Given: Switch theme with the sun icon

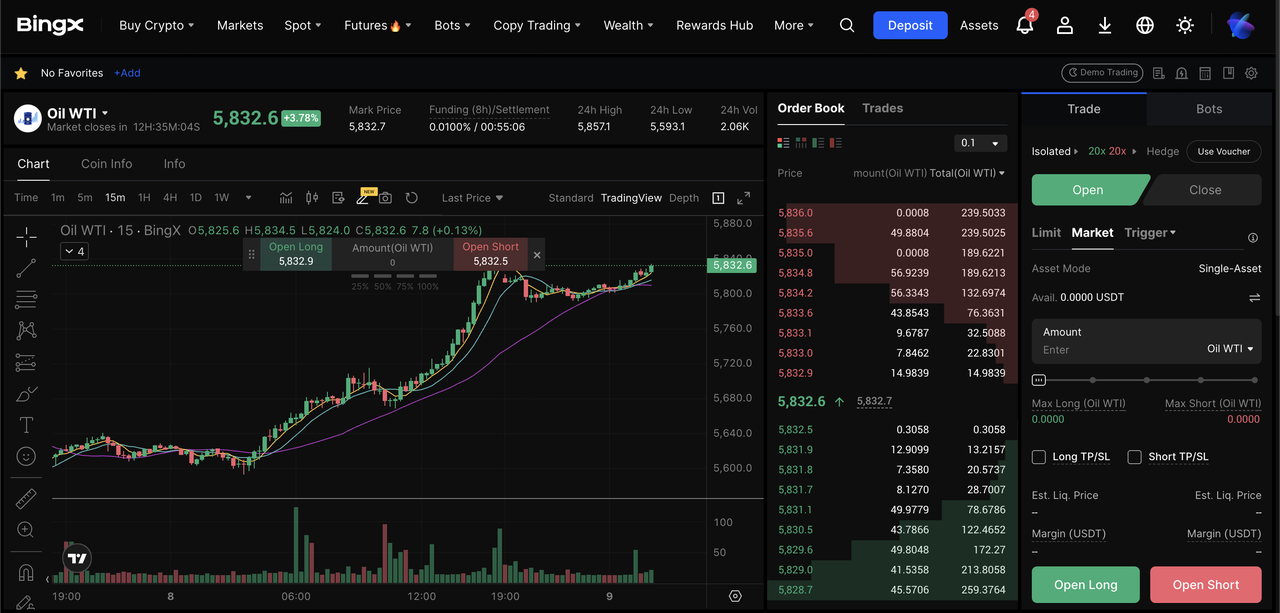Looking at the screenshot, I should point(1185,25).
